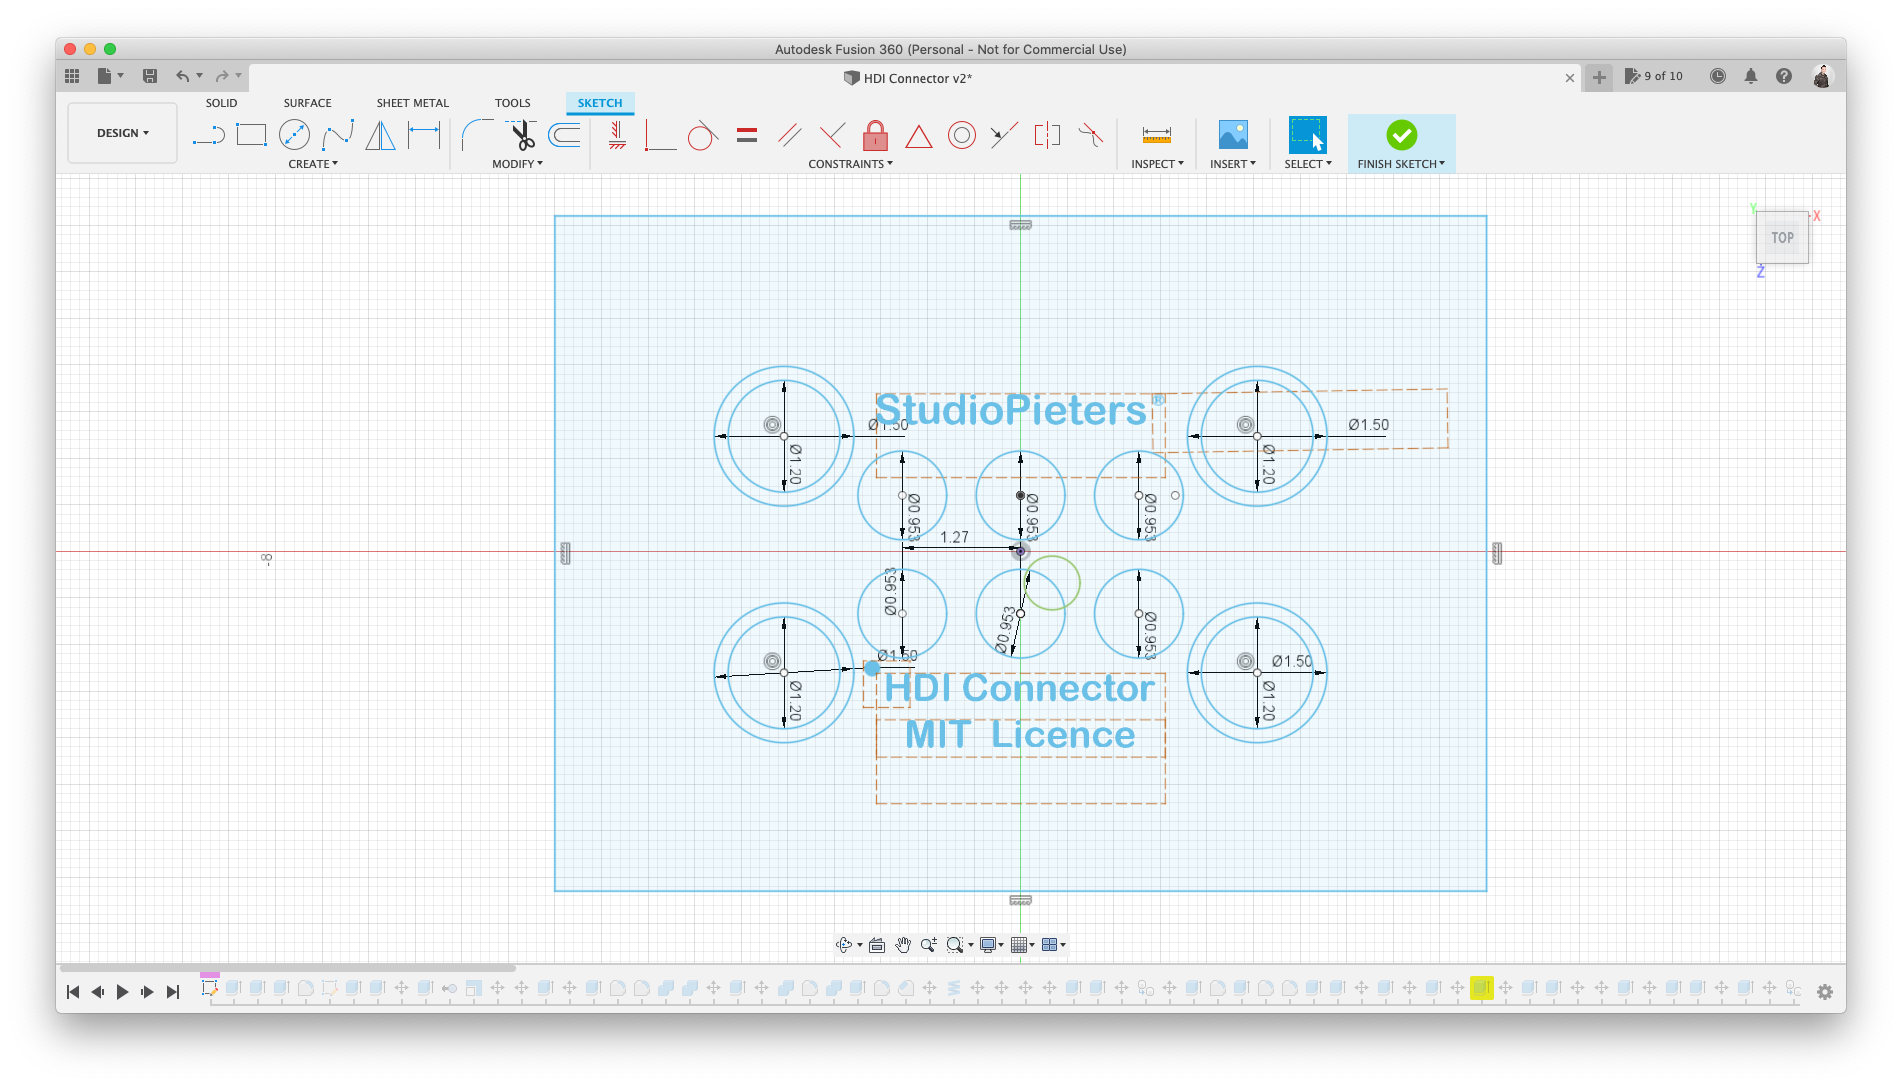
Task: Activate the Pan hand tool
Action: click(x=903, y=945)
